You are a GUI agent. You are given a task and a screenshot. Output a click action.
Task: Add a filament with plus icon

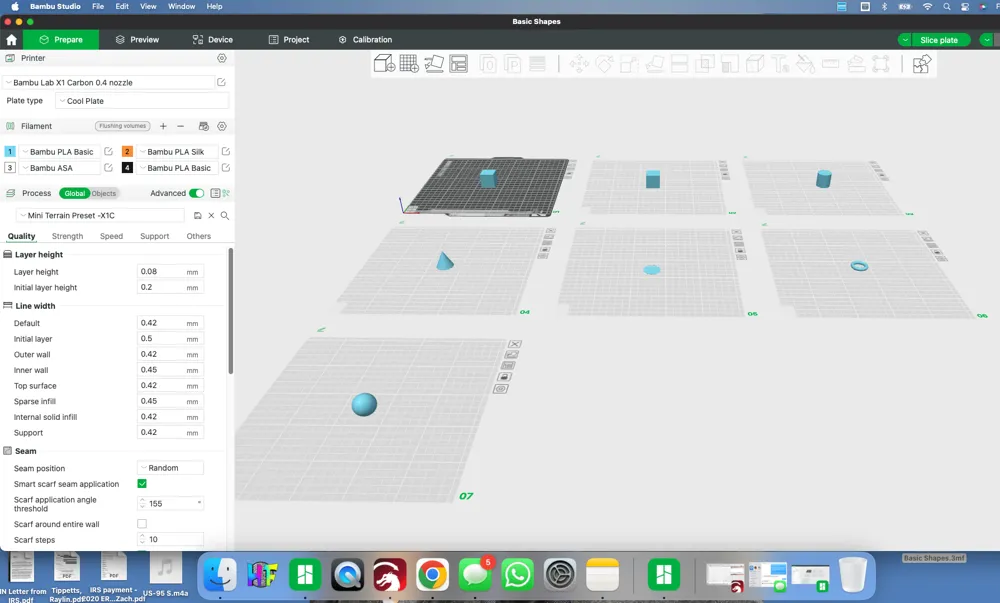coord(163,126)
